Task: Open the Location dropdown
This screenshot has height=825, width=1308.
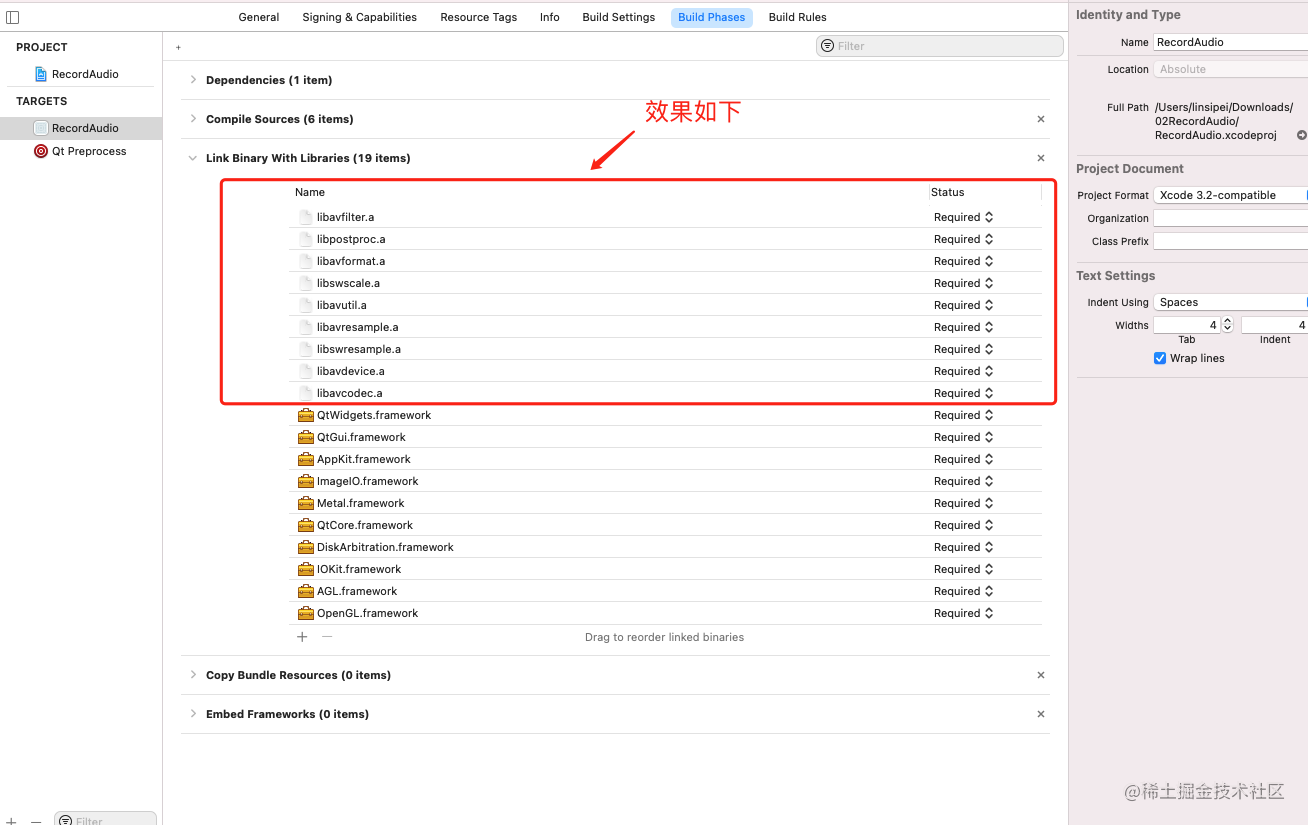Action: pyautogui.click(x=1230, y=69)
